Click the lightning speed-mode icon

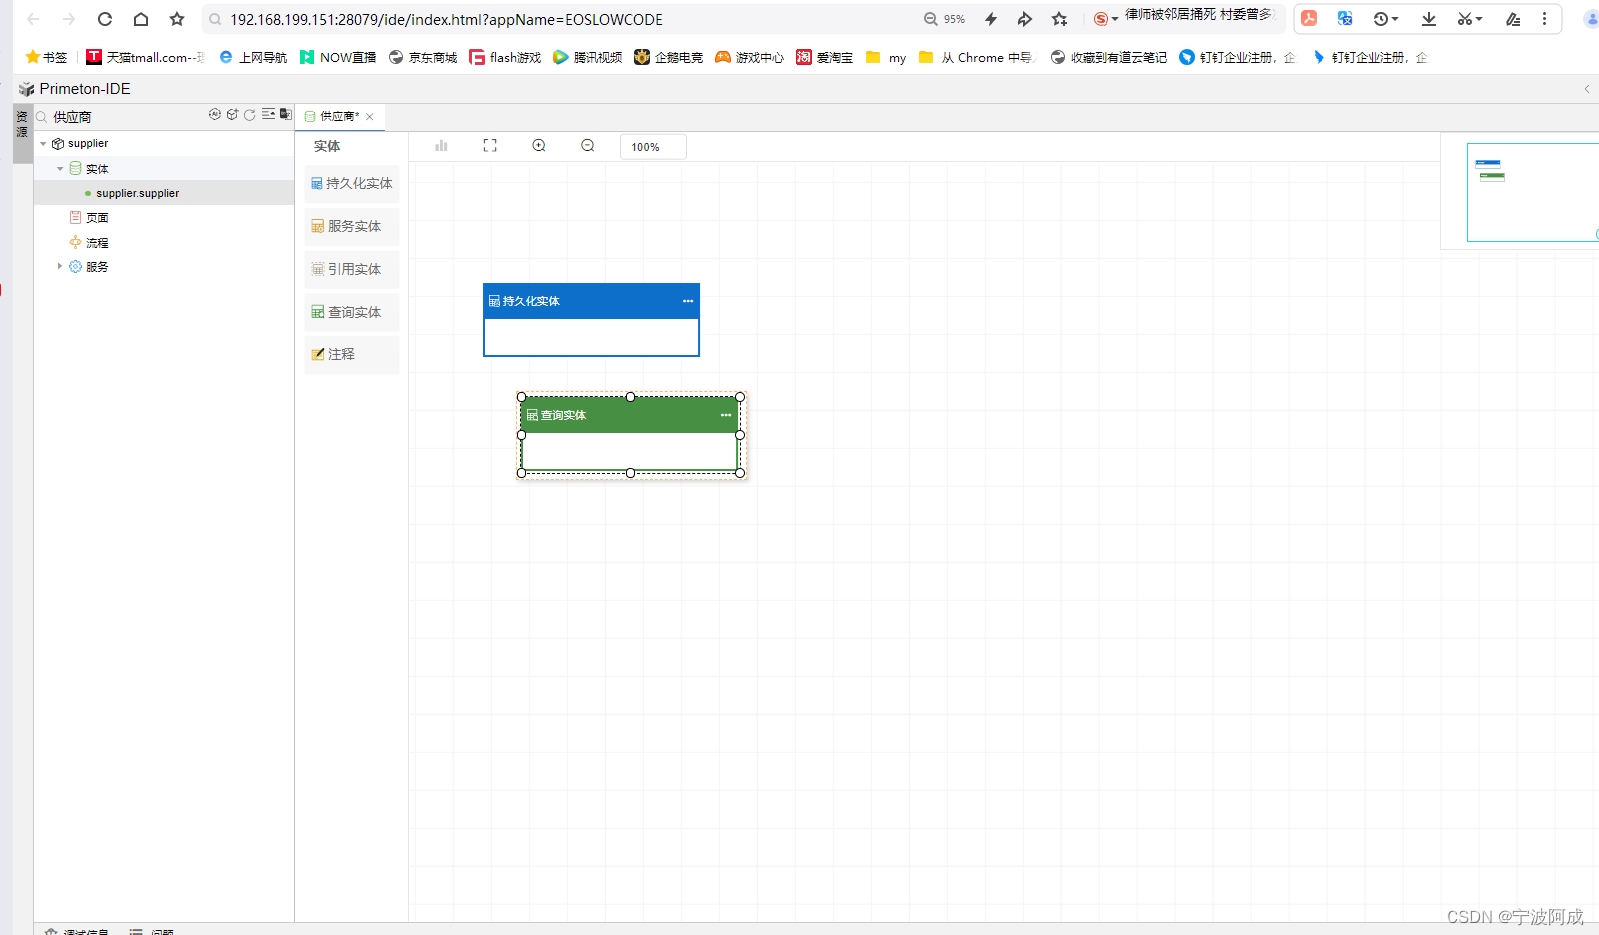[991, 19]
